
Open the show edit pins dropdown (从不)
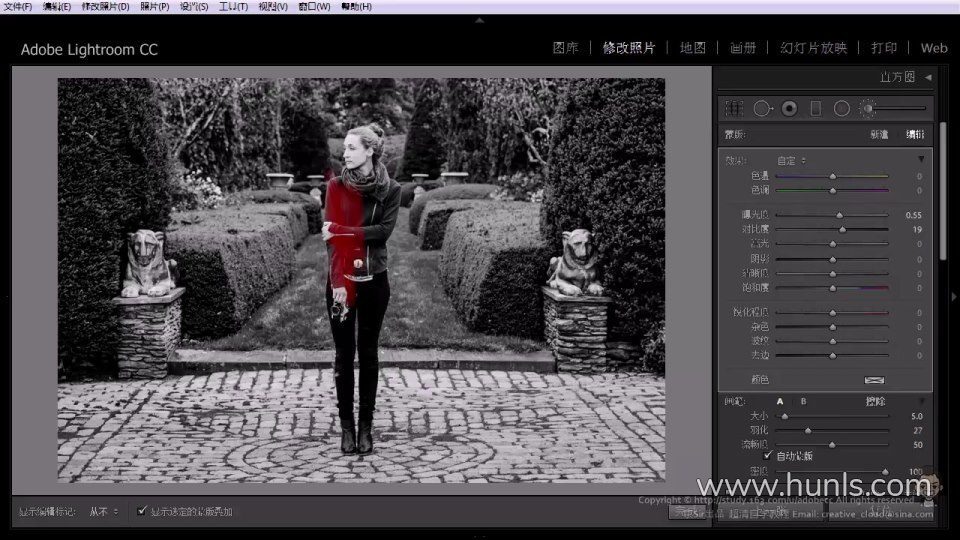[103, 511]
